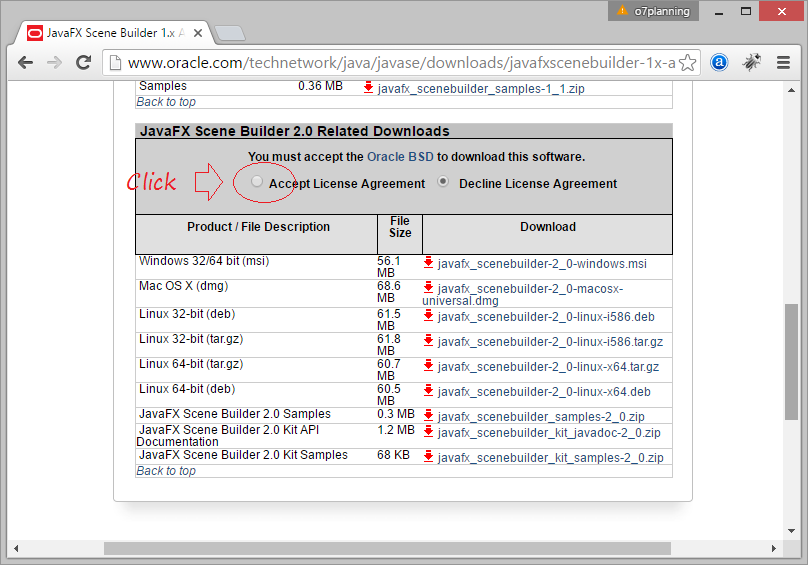
Task: Click the page icon in address bar
Action: (115, 63)
